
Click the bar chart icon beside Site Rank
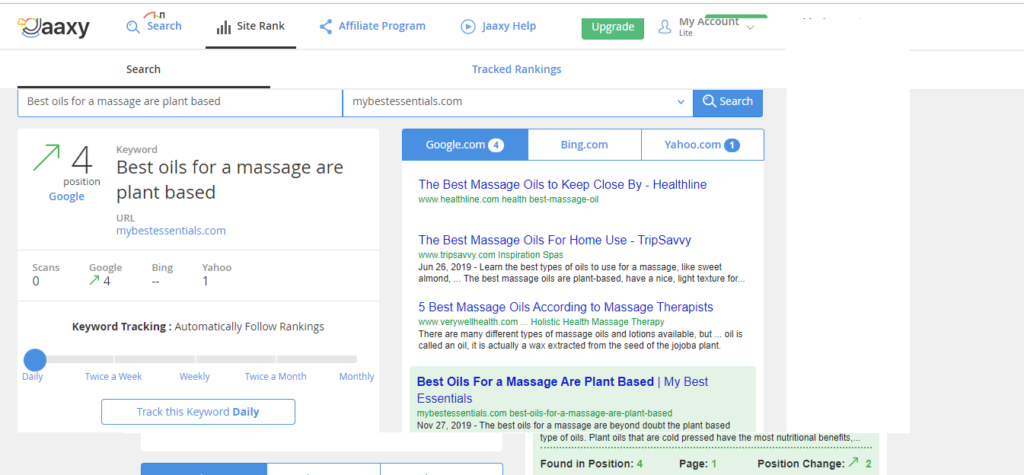click(x=223, y=27)
